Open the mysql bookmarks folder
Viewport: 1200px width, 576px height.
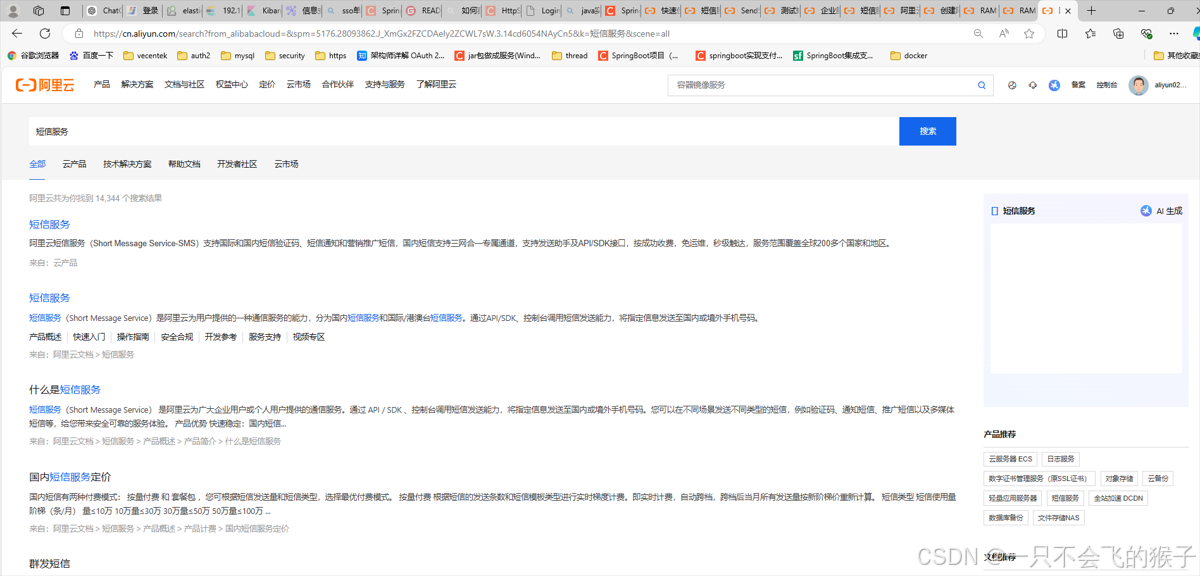[238, 56]
